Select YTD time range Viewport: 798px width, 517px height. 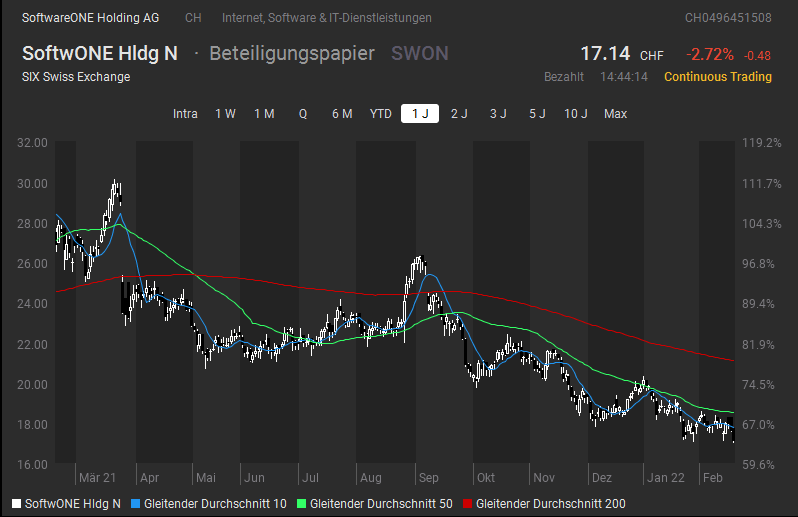tap(381, 113)
